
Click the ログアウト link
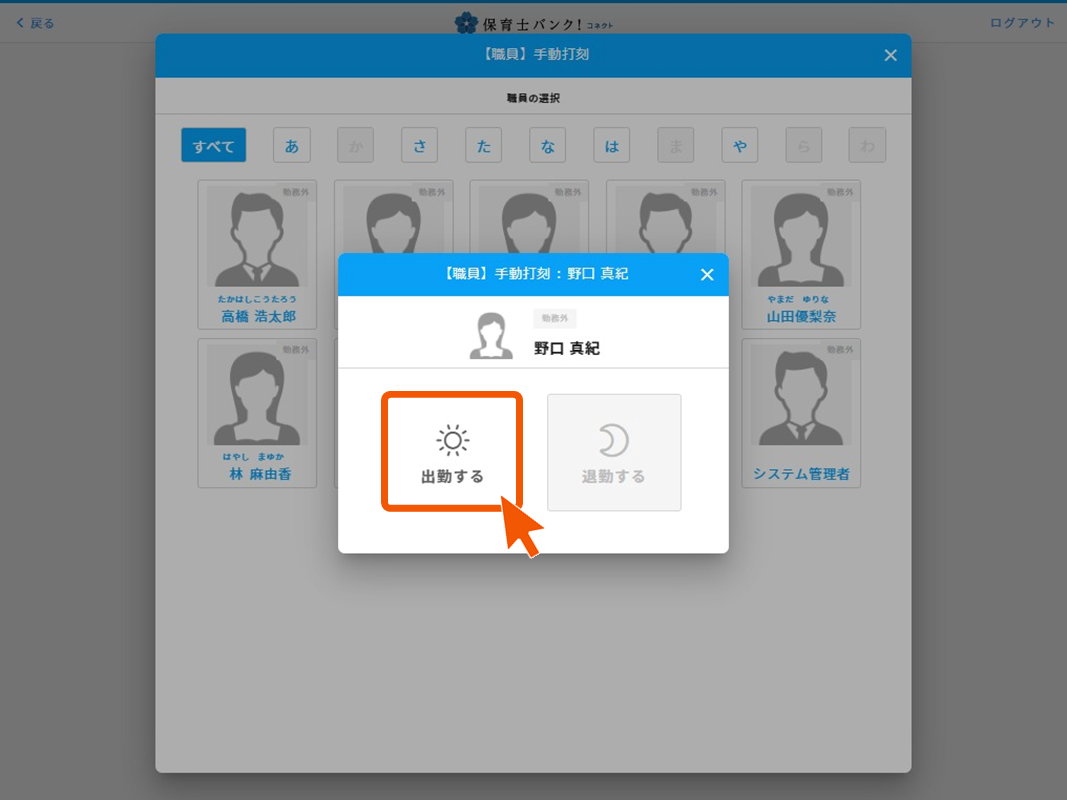(1022, 23)
